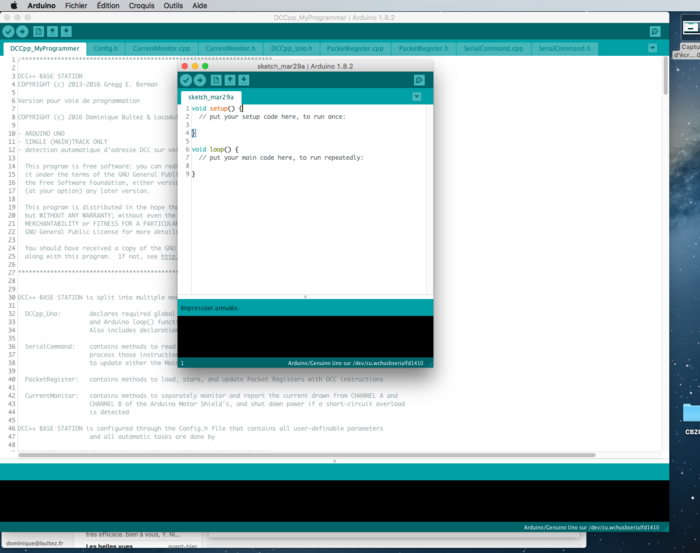Click Verify icon in sketch_mar29a window
The width and height of the screenshot is (700, 553).
186,80
